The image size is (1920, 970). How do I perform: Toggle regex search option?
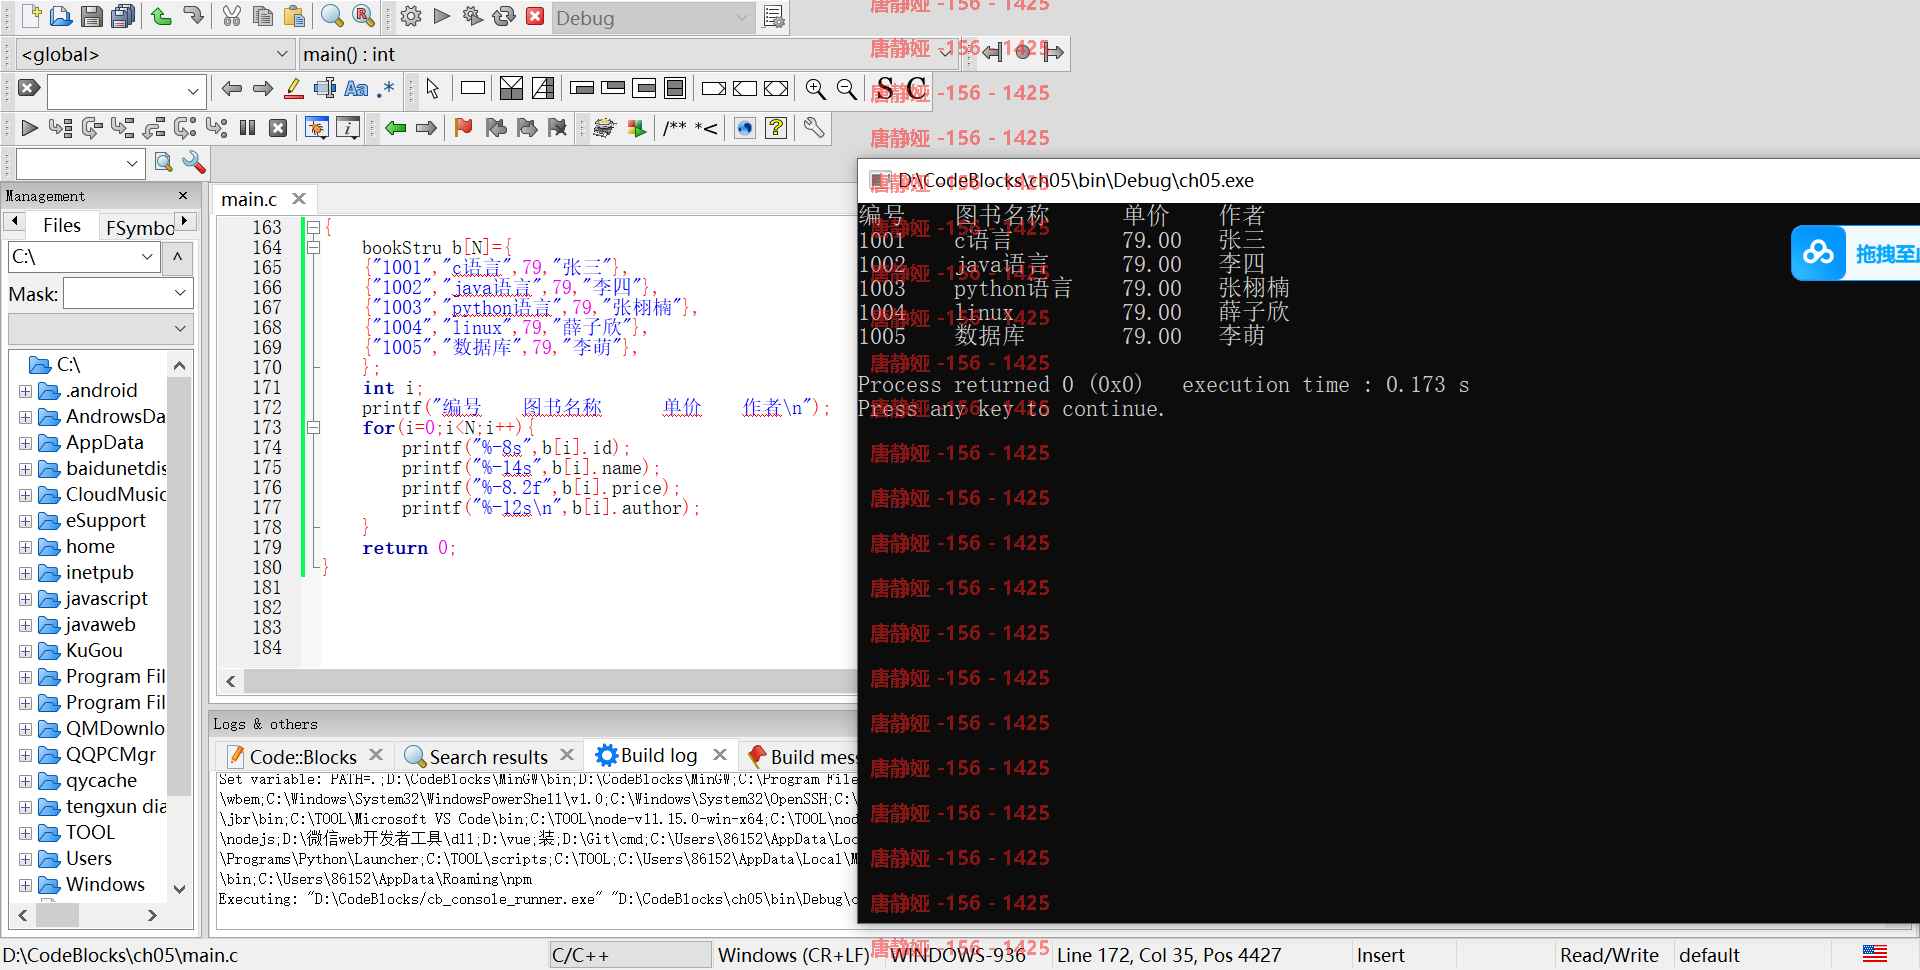point(386,89)
